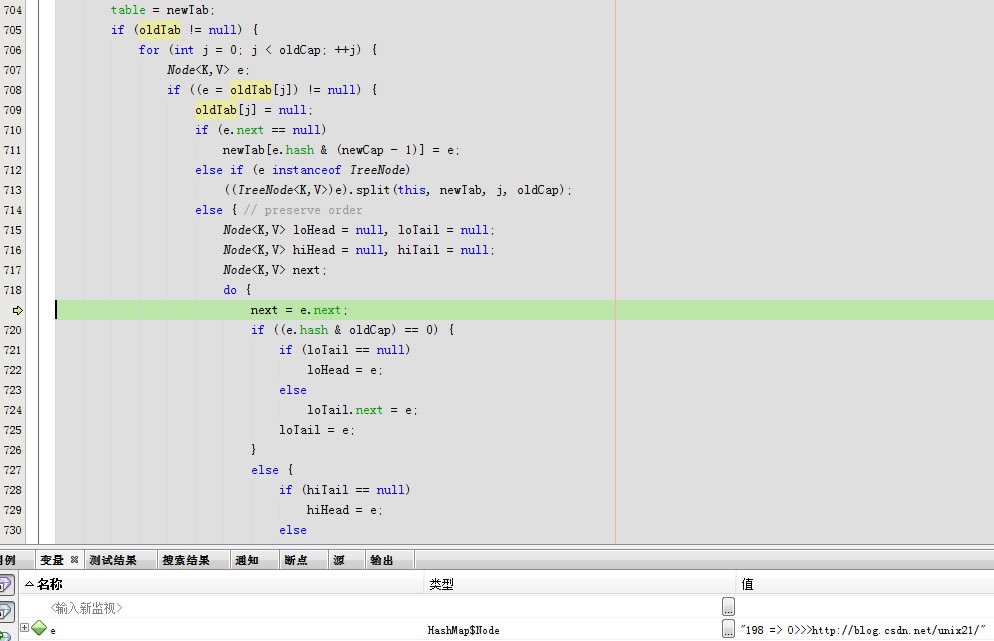Click the <输入新监视> new watch field
Image resolution: width=994 pixels, height=641 pixels.
point(86,608)
